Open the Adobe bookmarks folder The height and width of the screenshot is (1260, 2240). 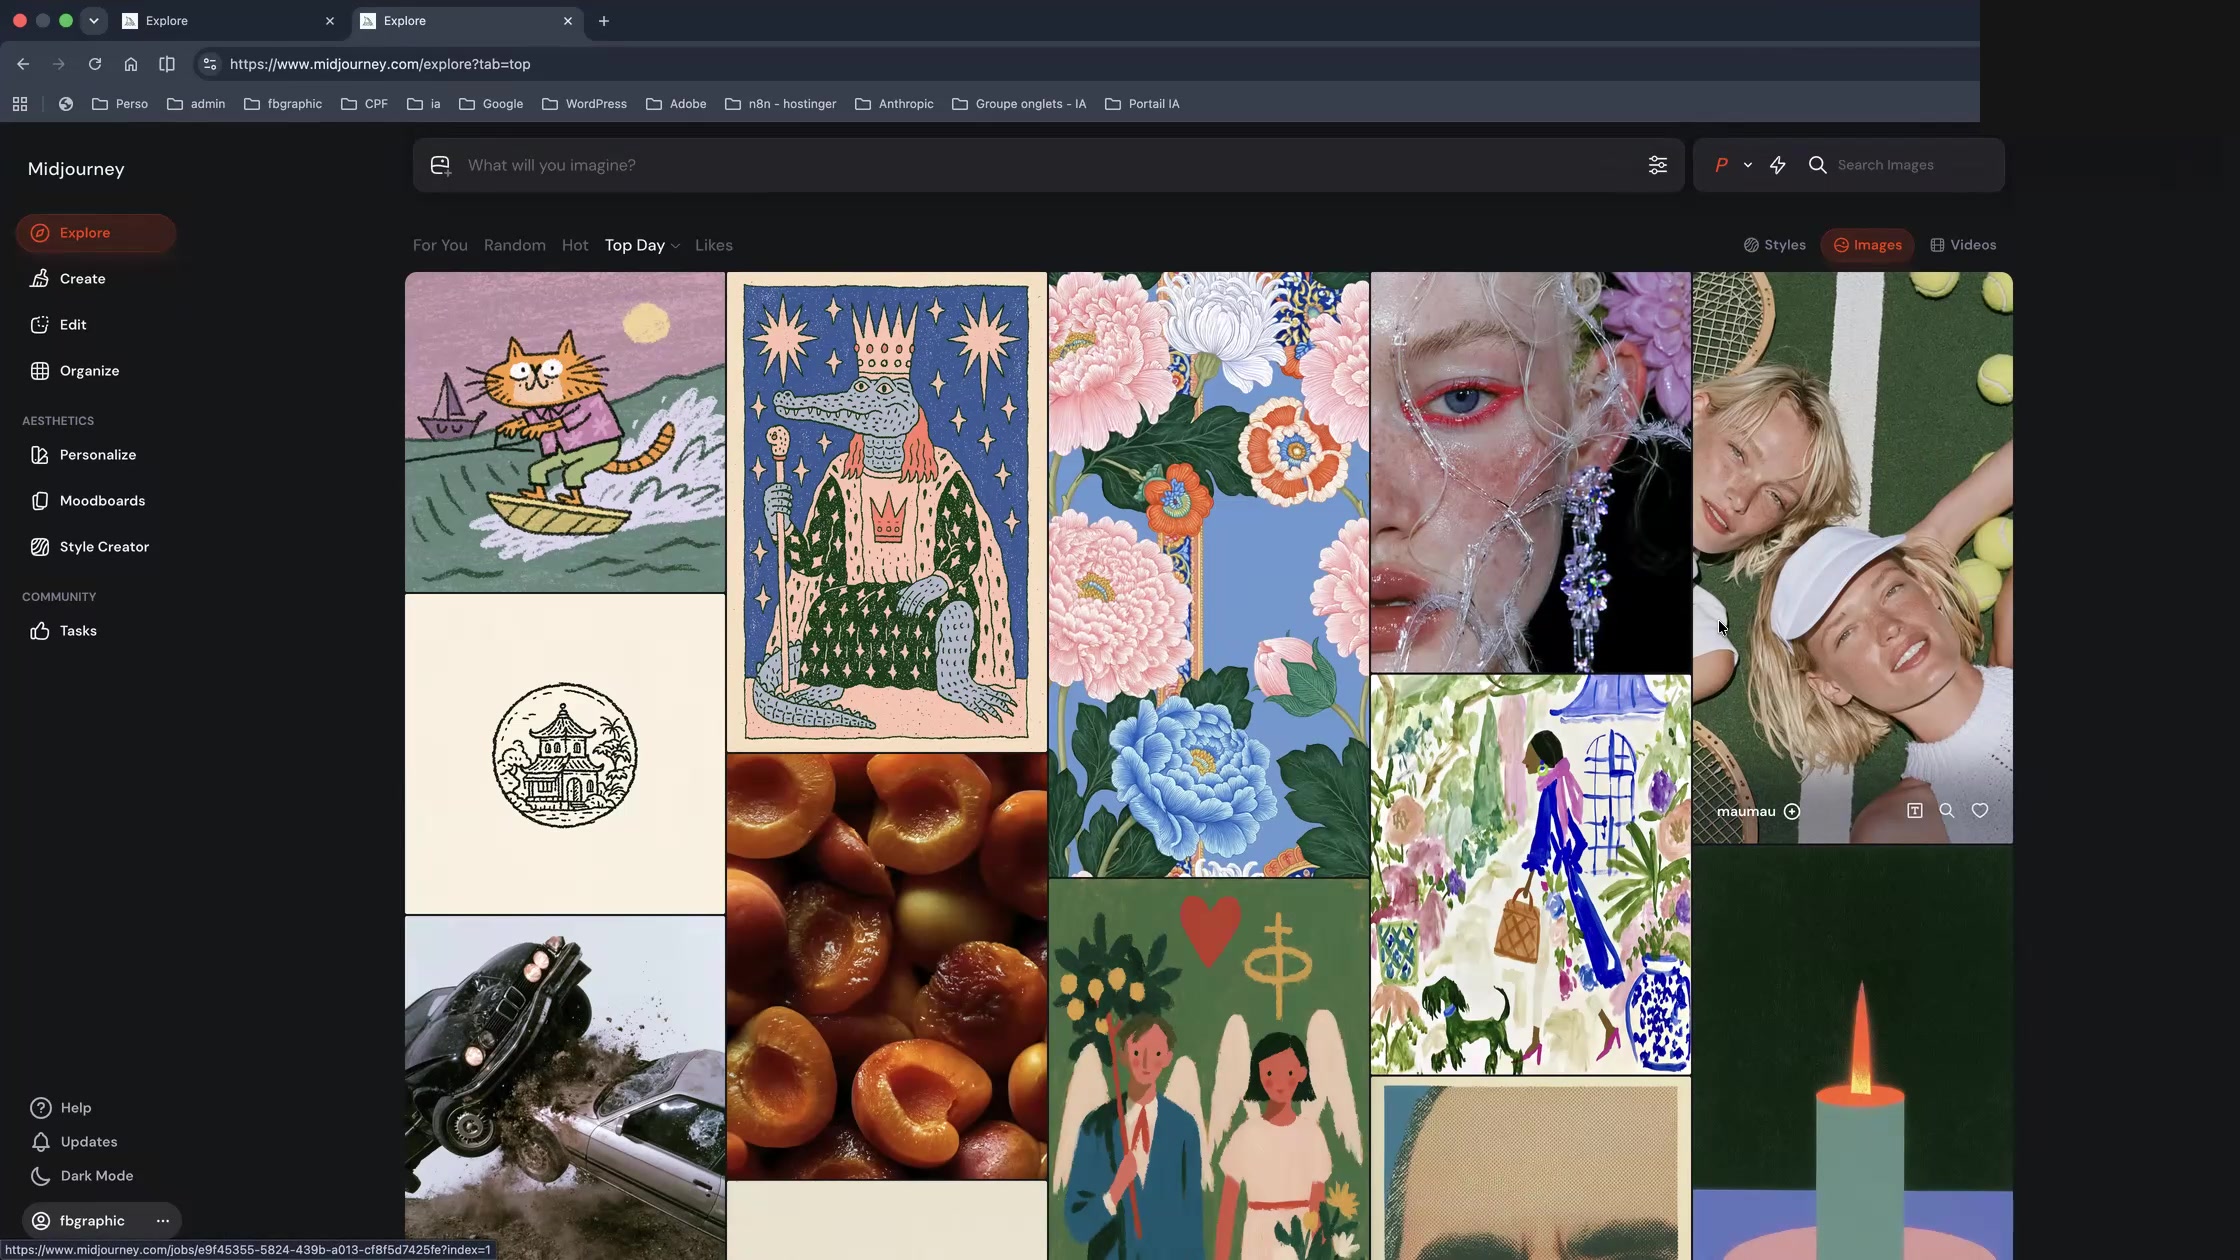(676, 104)
